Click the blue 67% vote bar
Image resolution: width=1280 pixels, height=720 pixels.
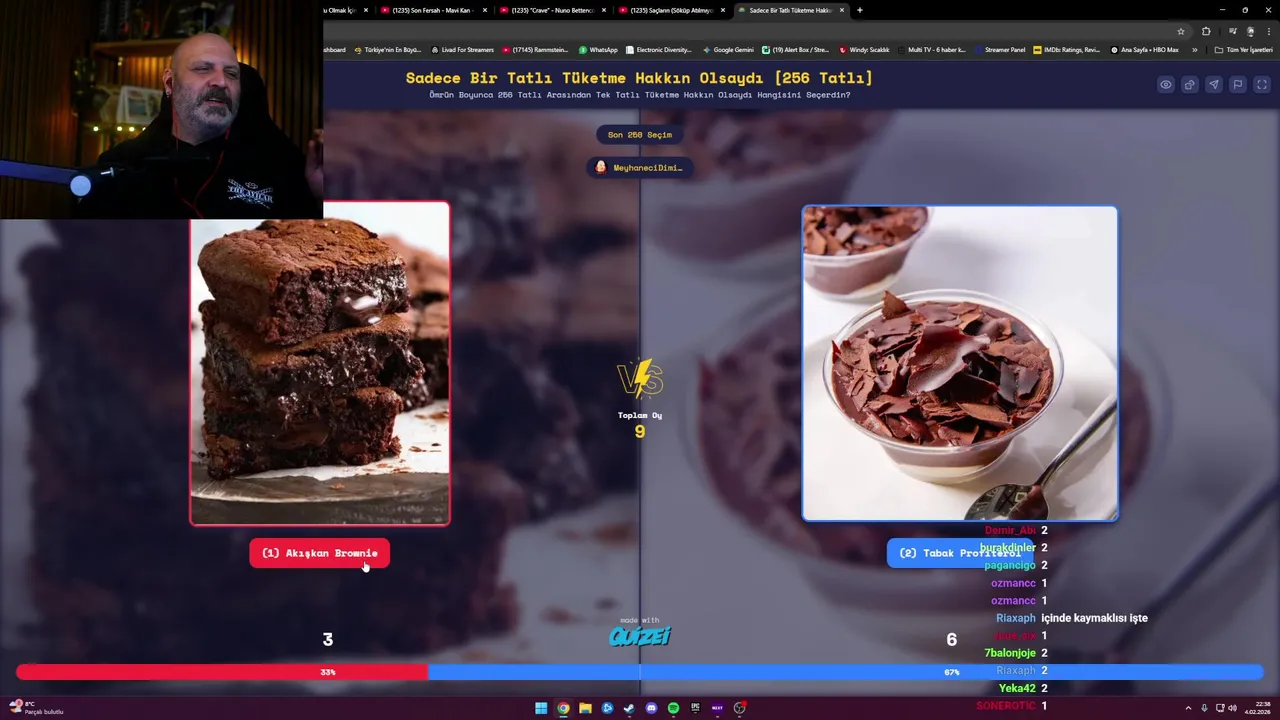click(846, 672)
